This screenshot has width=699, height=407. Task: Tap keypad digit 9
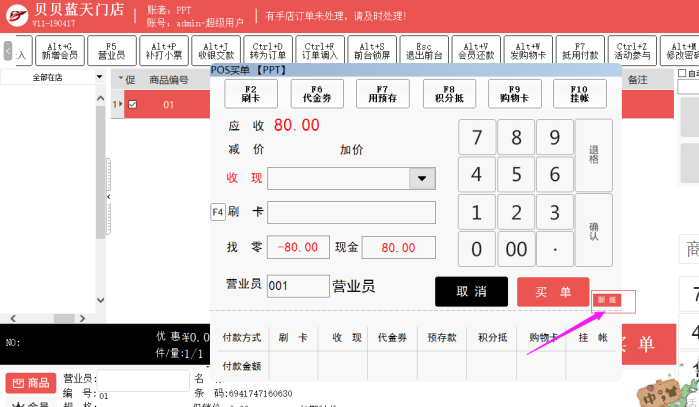tap(555, 137)
